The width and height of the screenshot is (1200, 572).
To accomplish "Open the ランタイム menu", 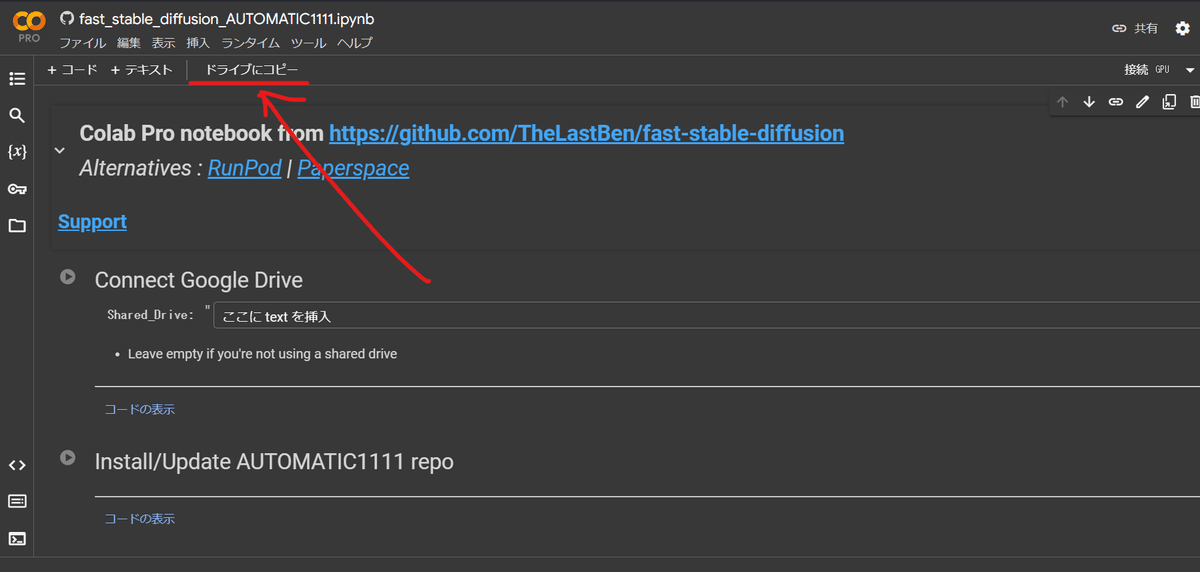I will 250,43.
